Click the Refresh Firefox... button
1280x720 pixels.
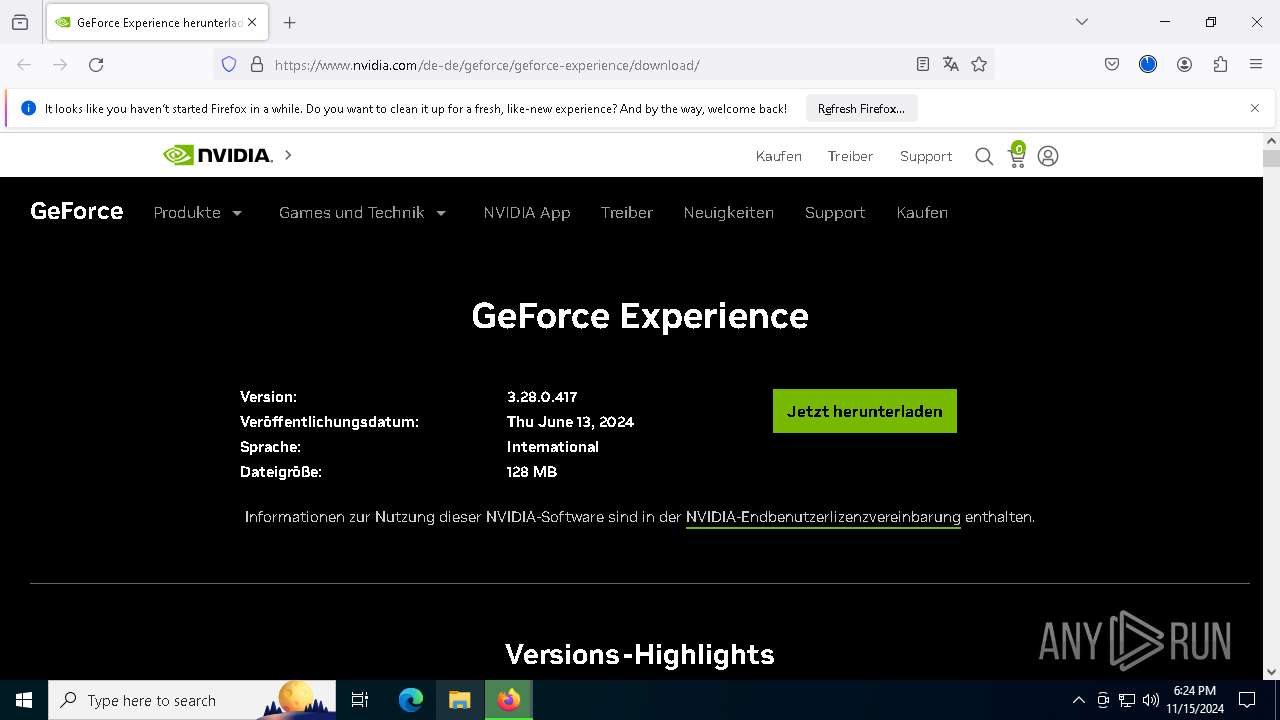[x=861, y=108]
